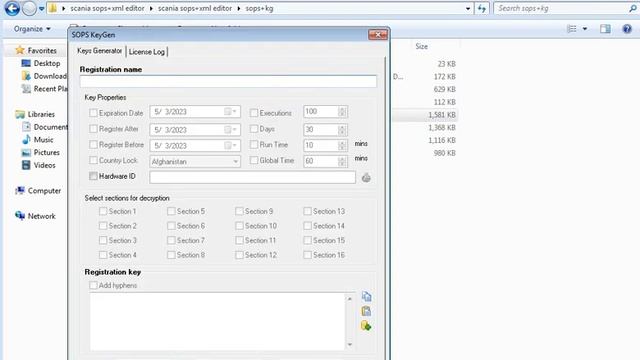Switch to License Log tab
The width and height of the screenshot is (640, 360).
point(147,52)
